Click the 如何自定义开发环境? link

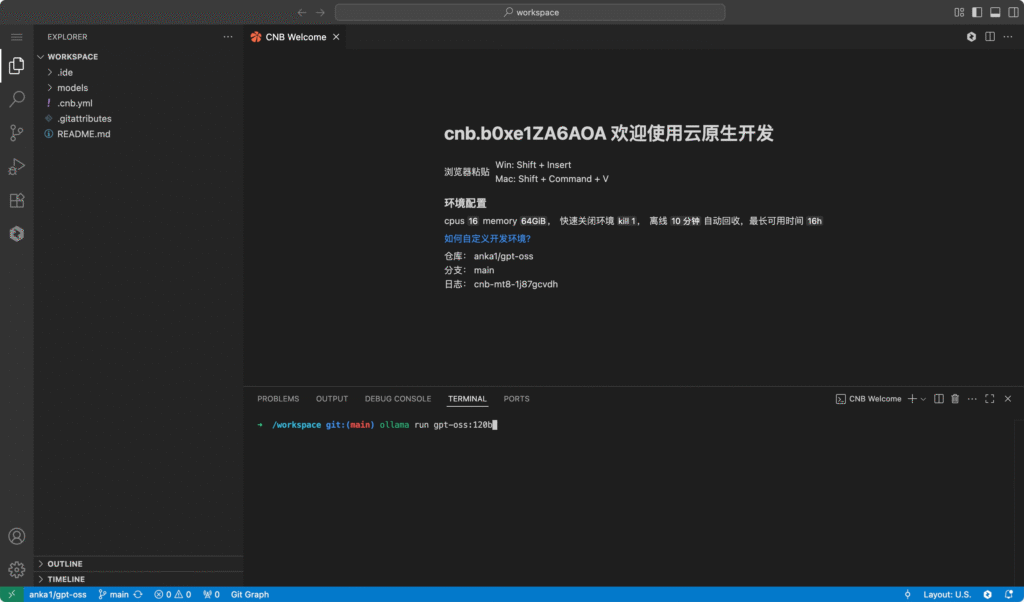[x=487, y=239]
